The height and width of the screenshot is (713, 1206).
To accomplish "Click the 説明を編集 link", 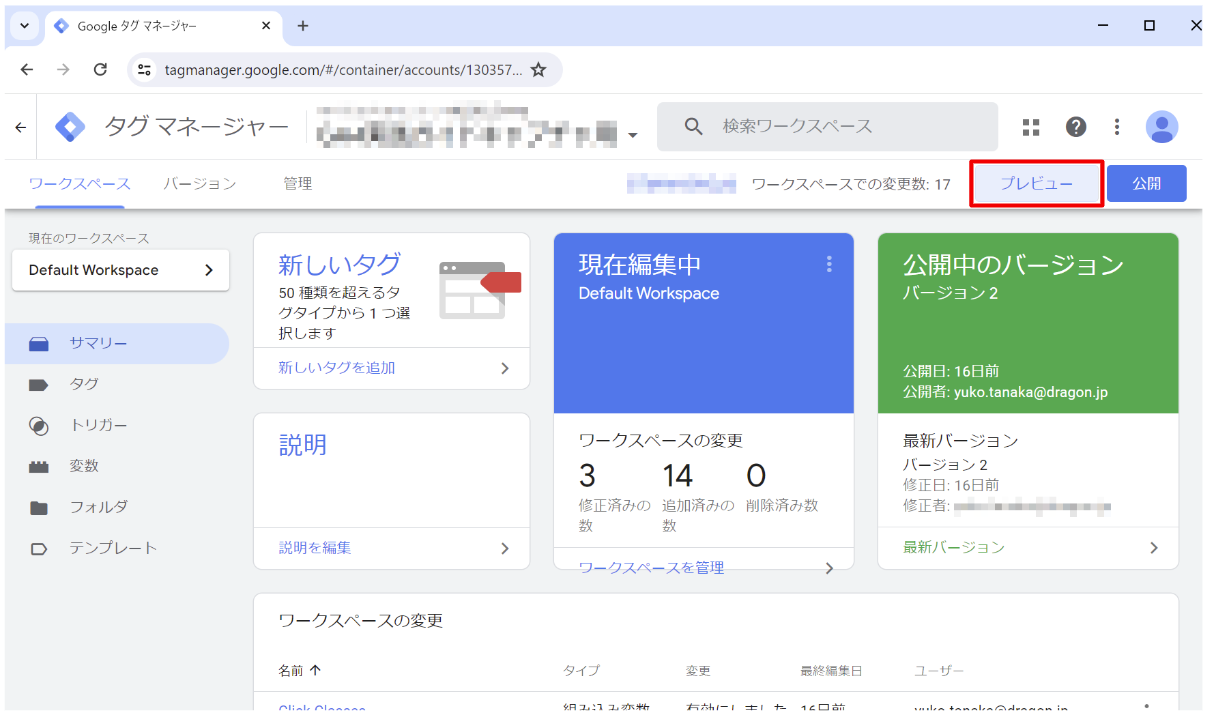I will coord(315,548).
